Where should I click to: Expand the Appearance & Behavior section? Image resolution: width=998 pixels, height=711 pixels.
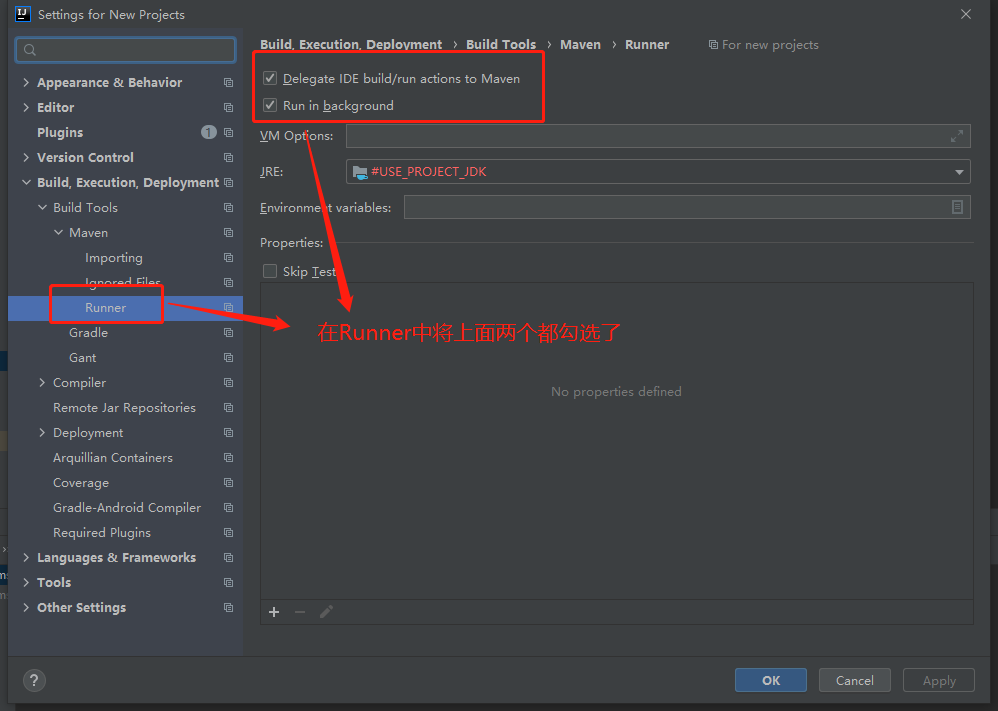click(x=26, y=83)
